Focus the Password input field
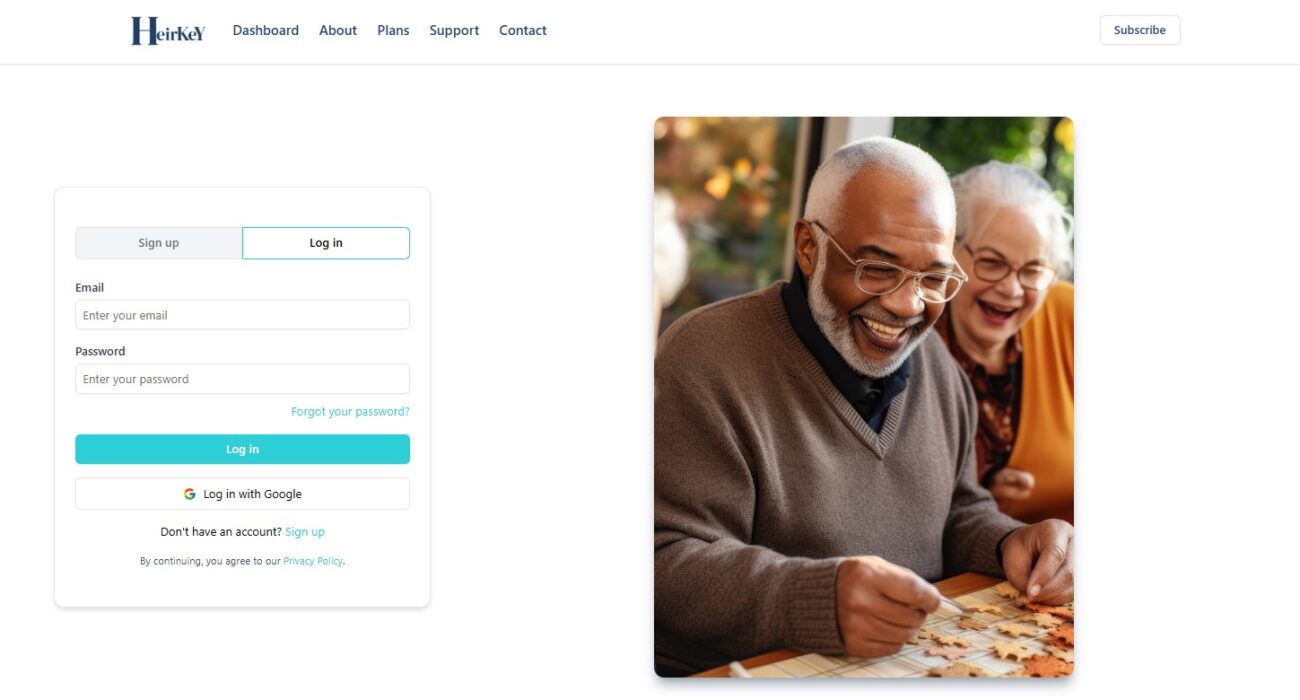The width and height of the screenshot is (1300, 700). click(242, 379)
